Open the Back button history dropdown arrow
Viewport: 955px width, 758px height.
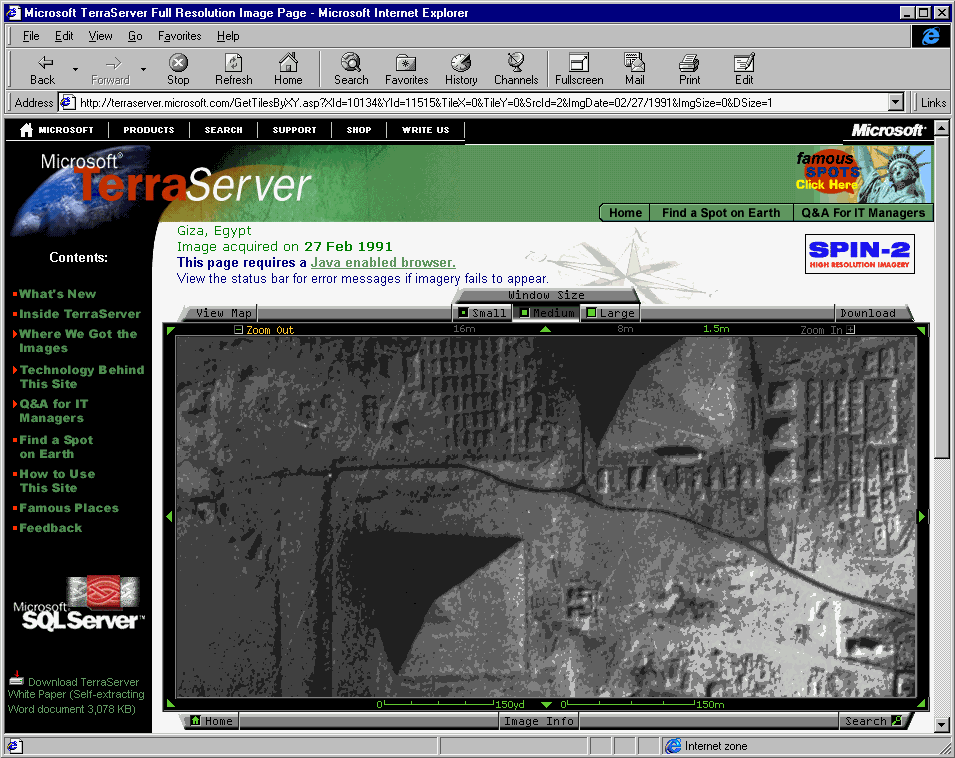(76, 69)
